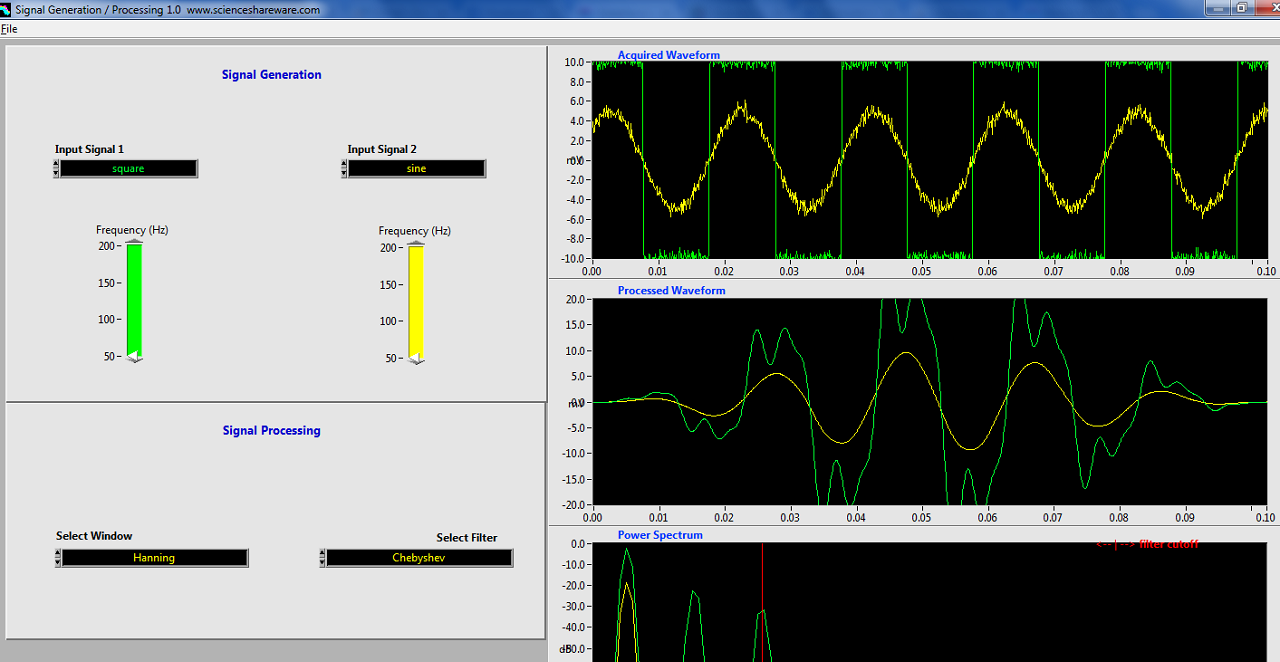Click the top cap of the green frequency slider
Image resolution: width=1280 pixels, height=662 pixels.
click(x=134, y=241)
